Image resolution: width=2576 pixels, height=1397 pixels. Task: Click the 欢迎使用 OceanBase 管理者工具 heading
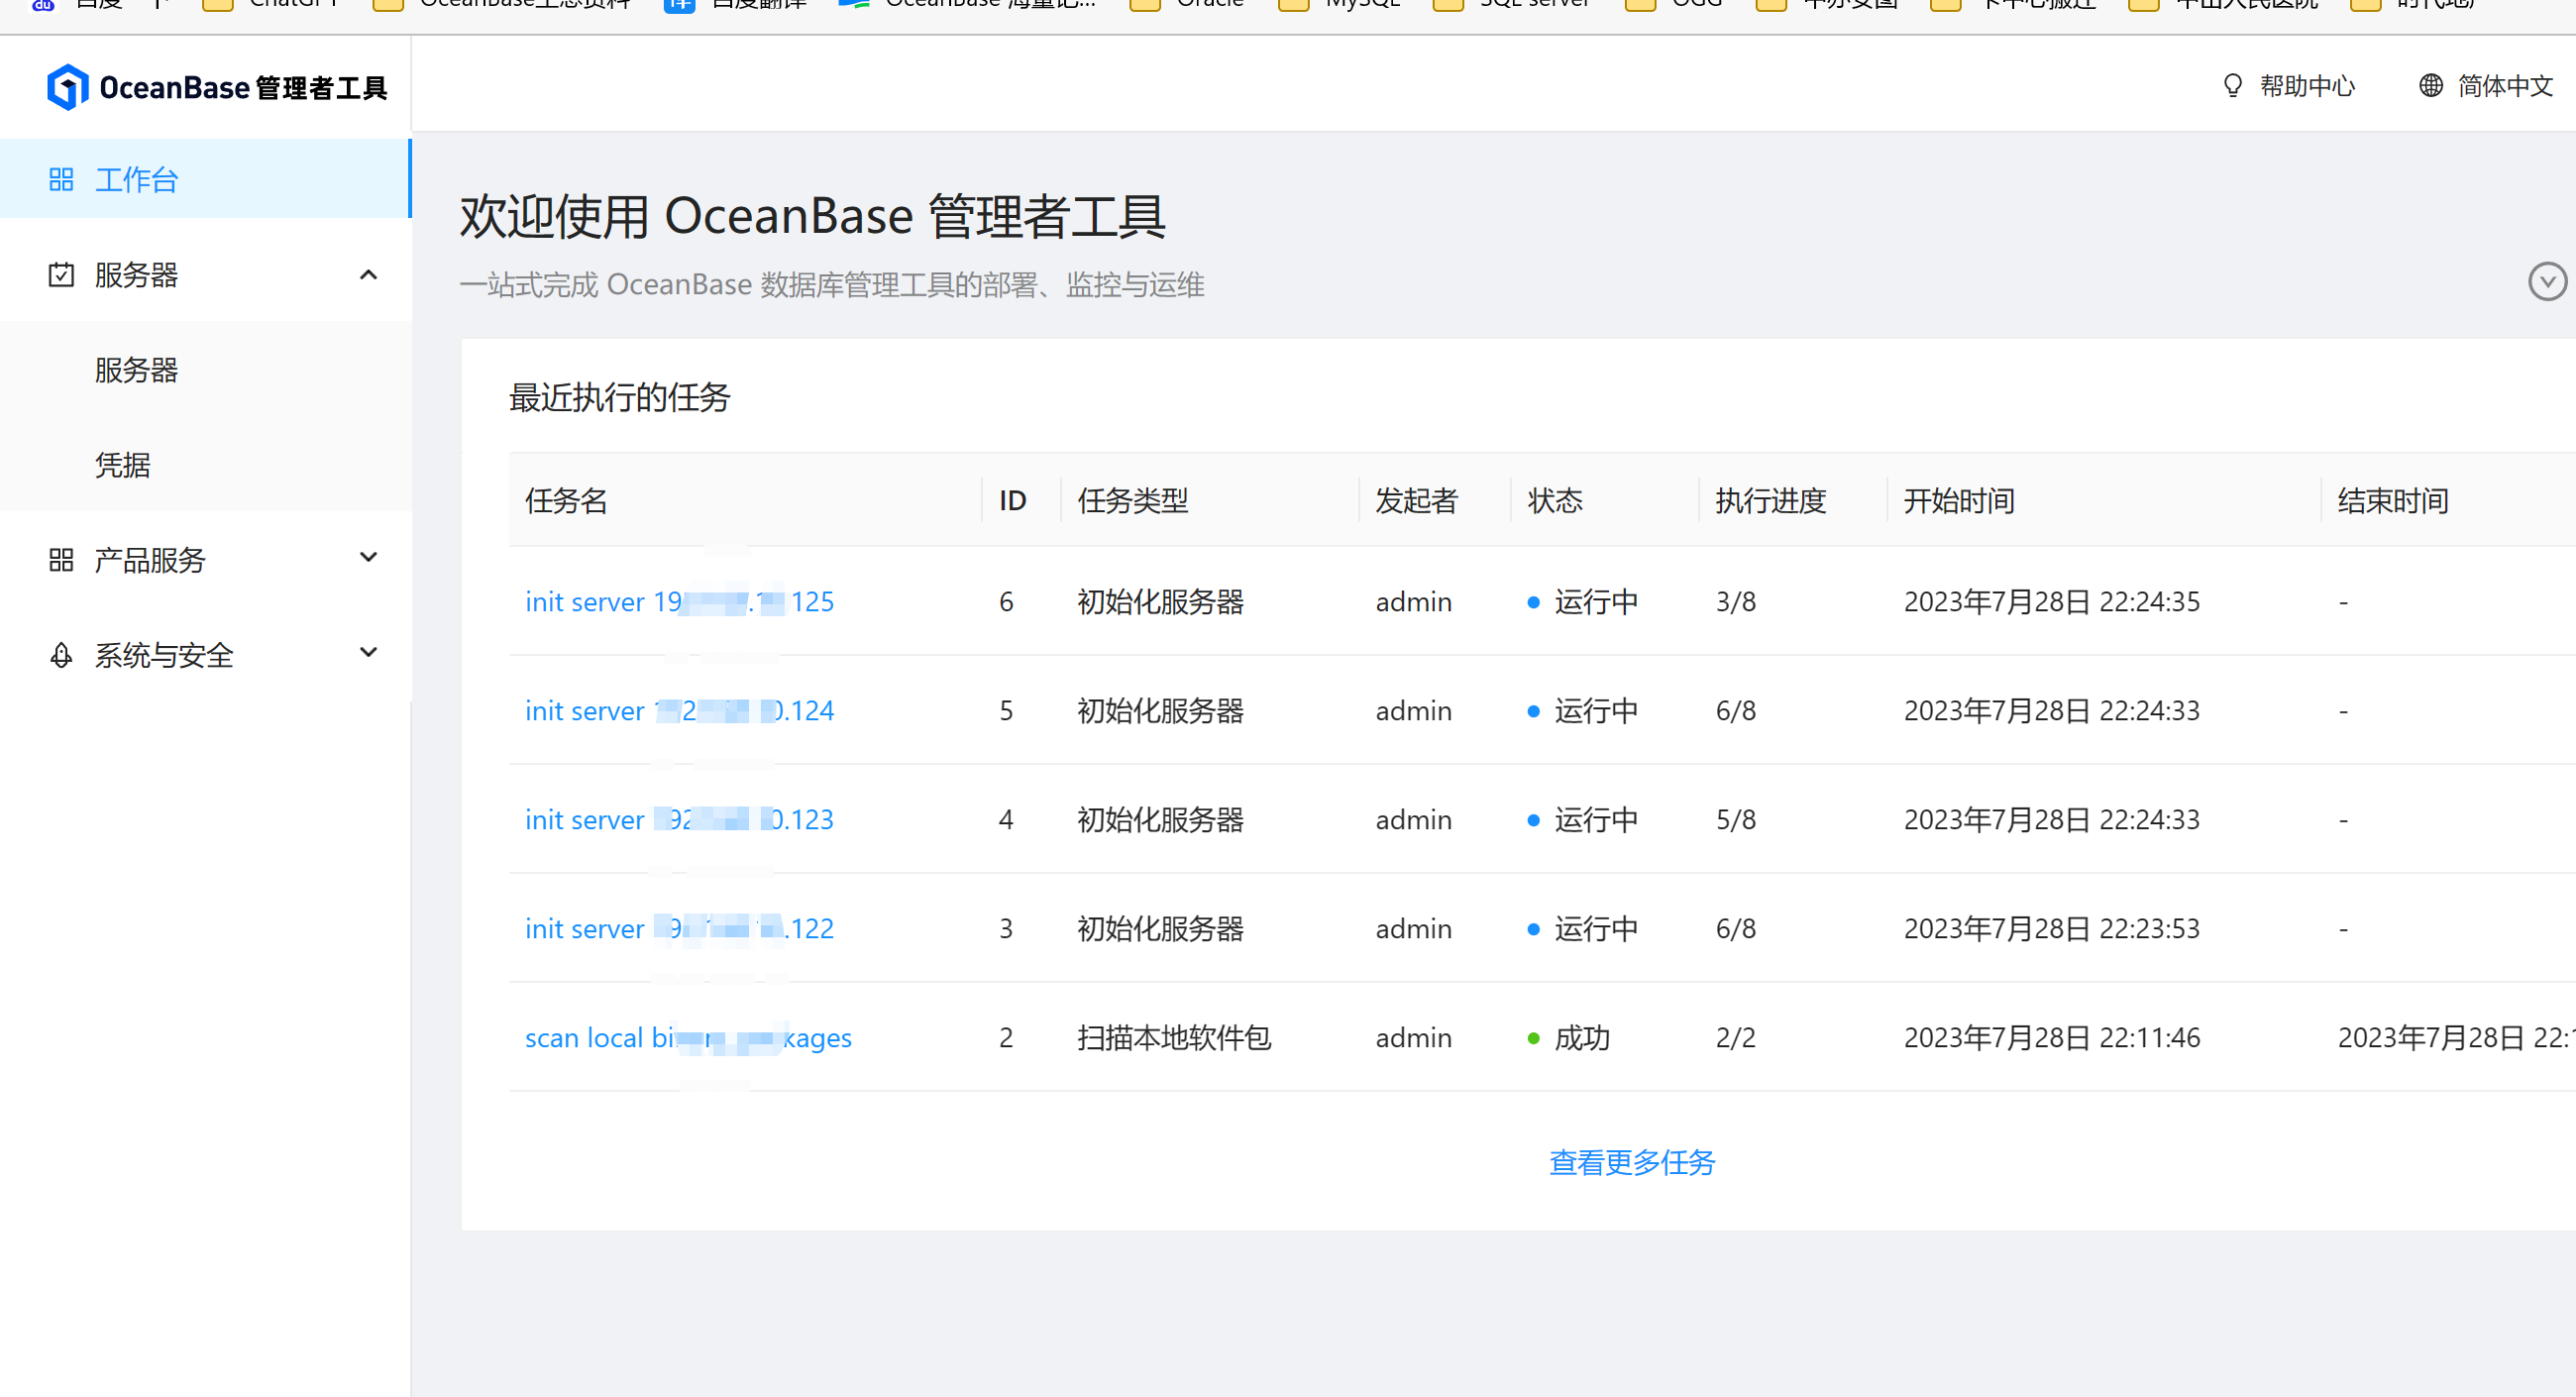[813, 216]
